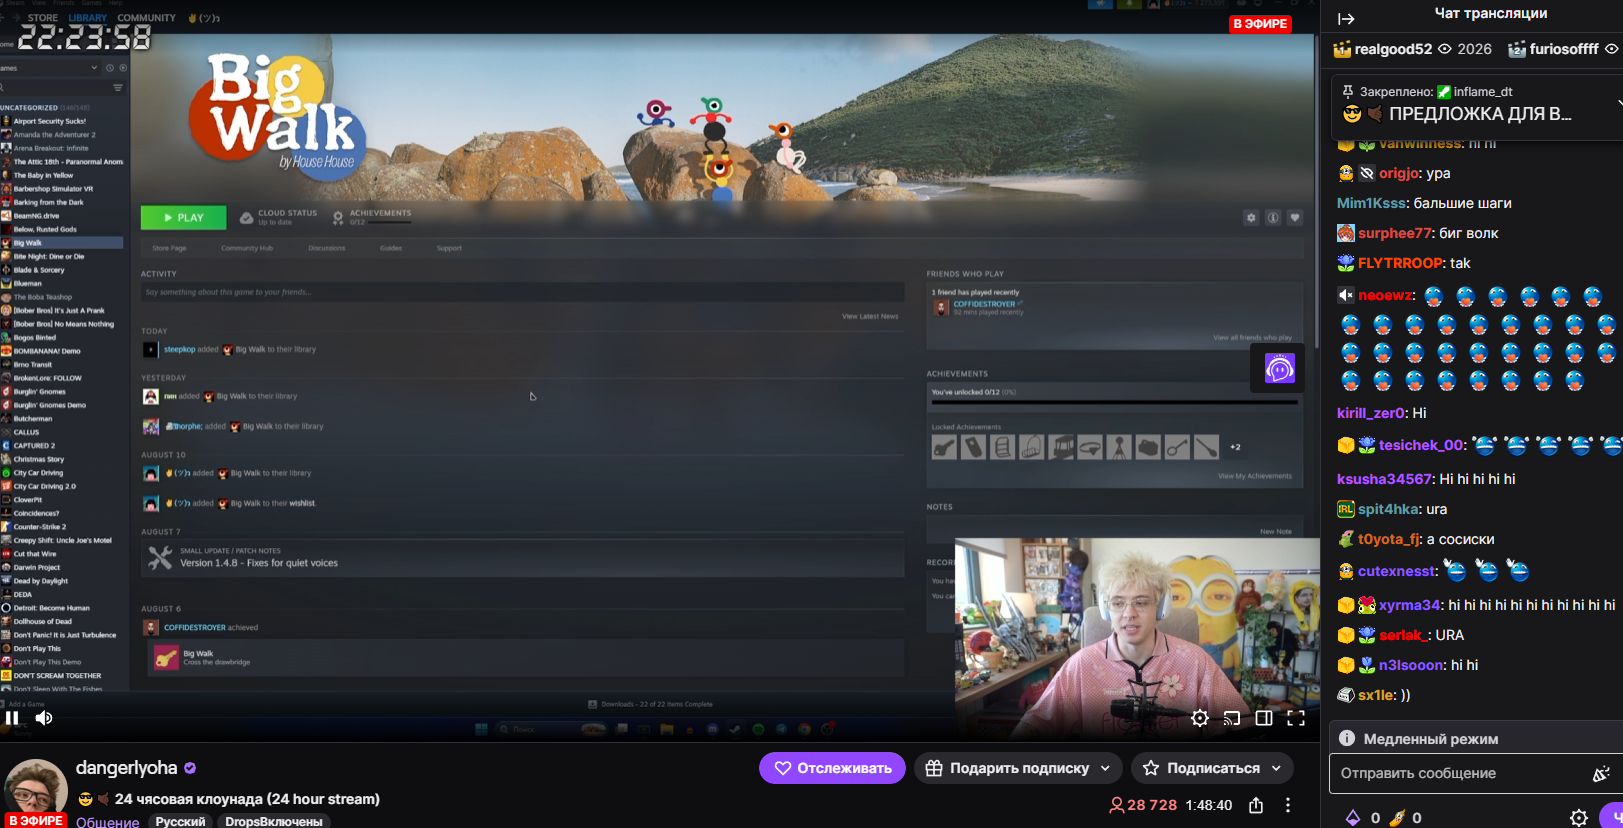The image size is (1623, 828).
Task: Toggle theater mode on the player
Action: (1264, 718)
